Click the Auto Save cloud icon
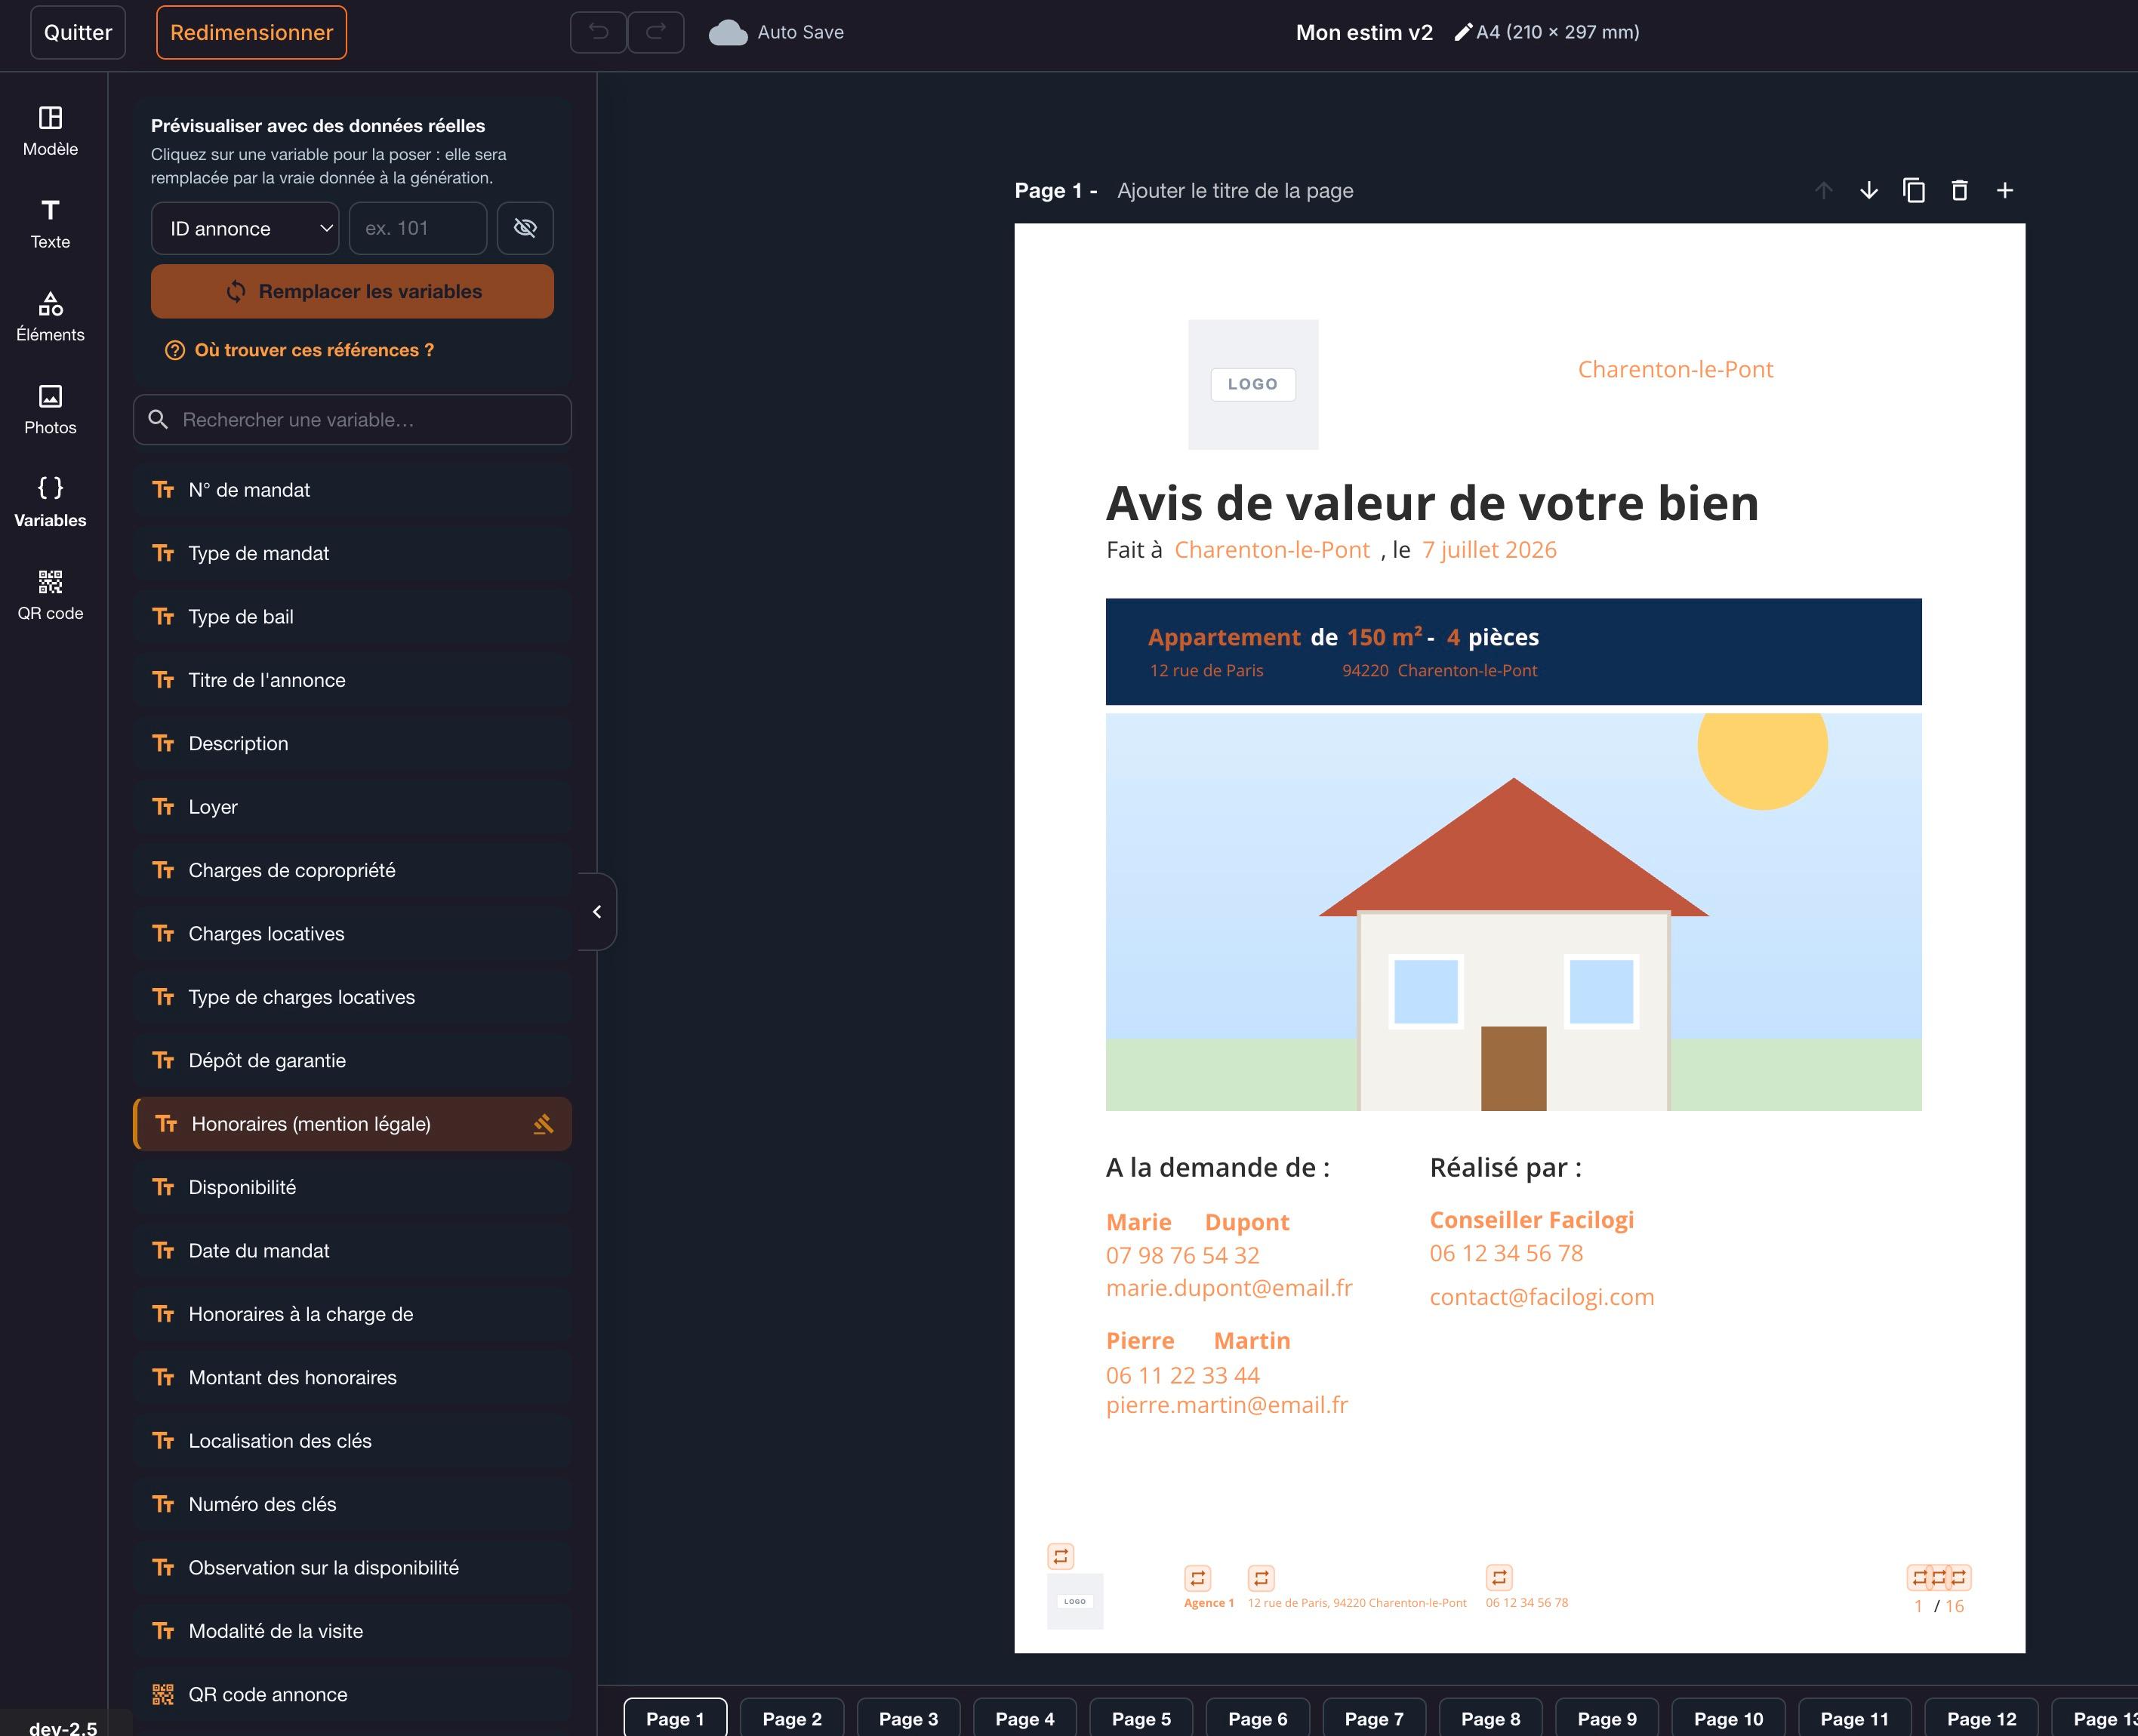This screenshot has height=1736, width=2138. pyautogui.click(x=728, y=33)
